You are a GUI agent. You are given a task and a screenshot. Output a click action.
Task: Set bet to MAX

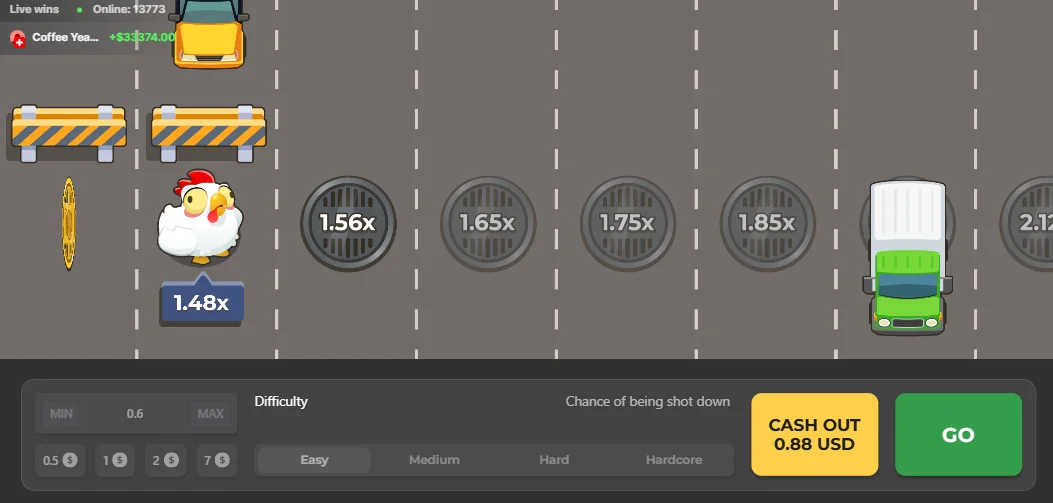[210, 414]
